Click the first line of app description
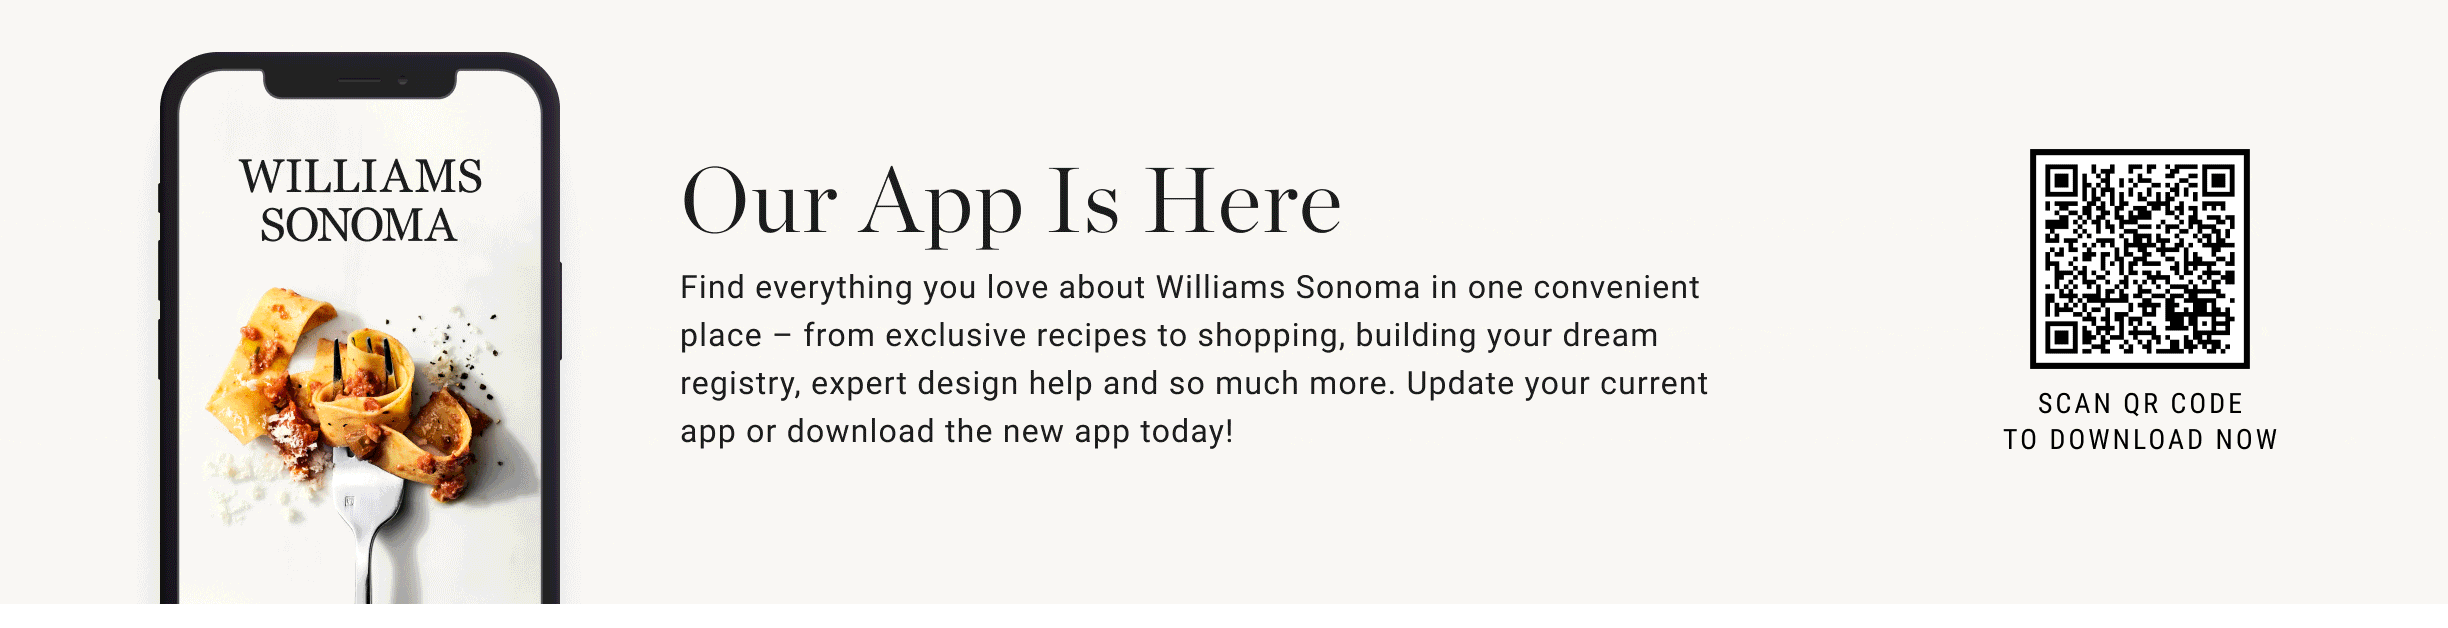Viewport: 2448px width, 628px height. click(1189, 288)
